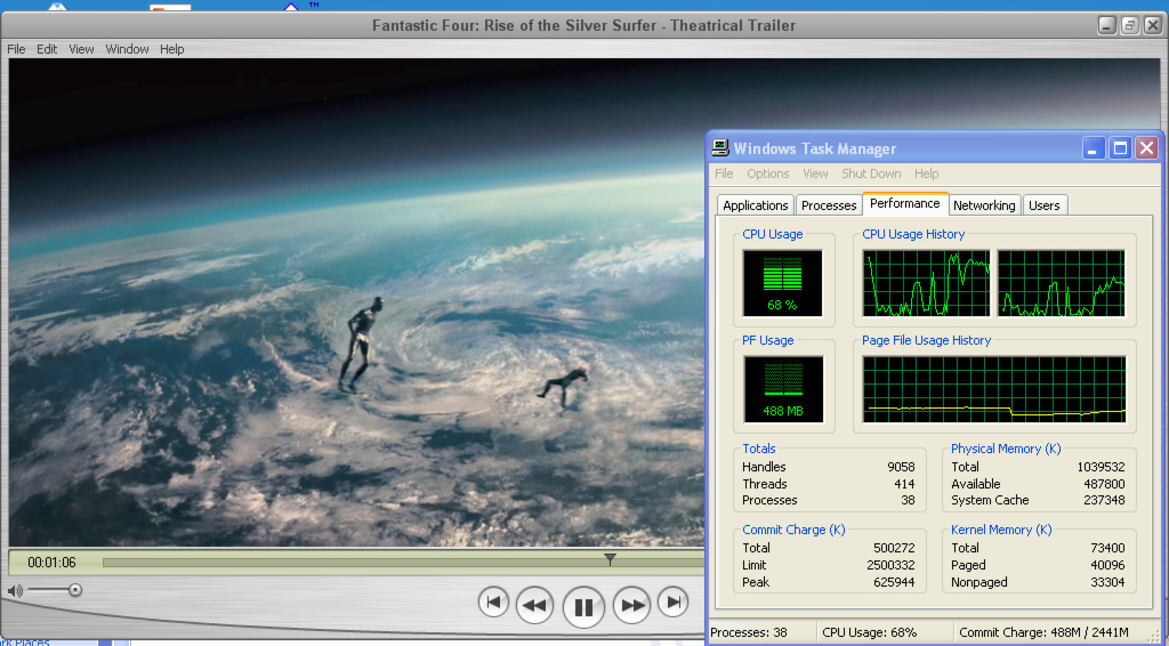Switch to the Processes tab
Image resolution: width=1169 pixels, height=646 pixels.
(828, 205)
